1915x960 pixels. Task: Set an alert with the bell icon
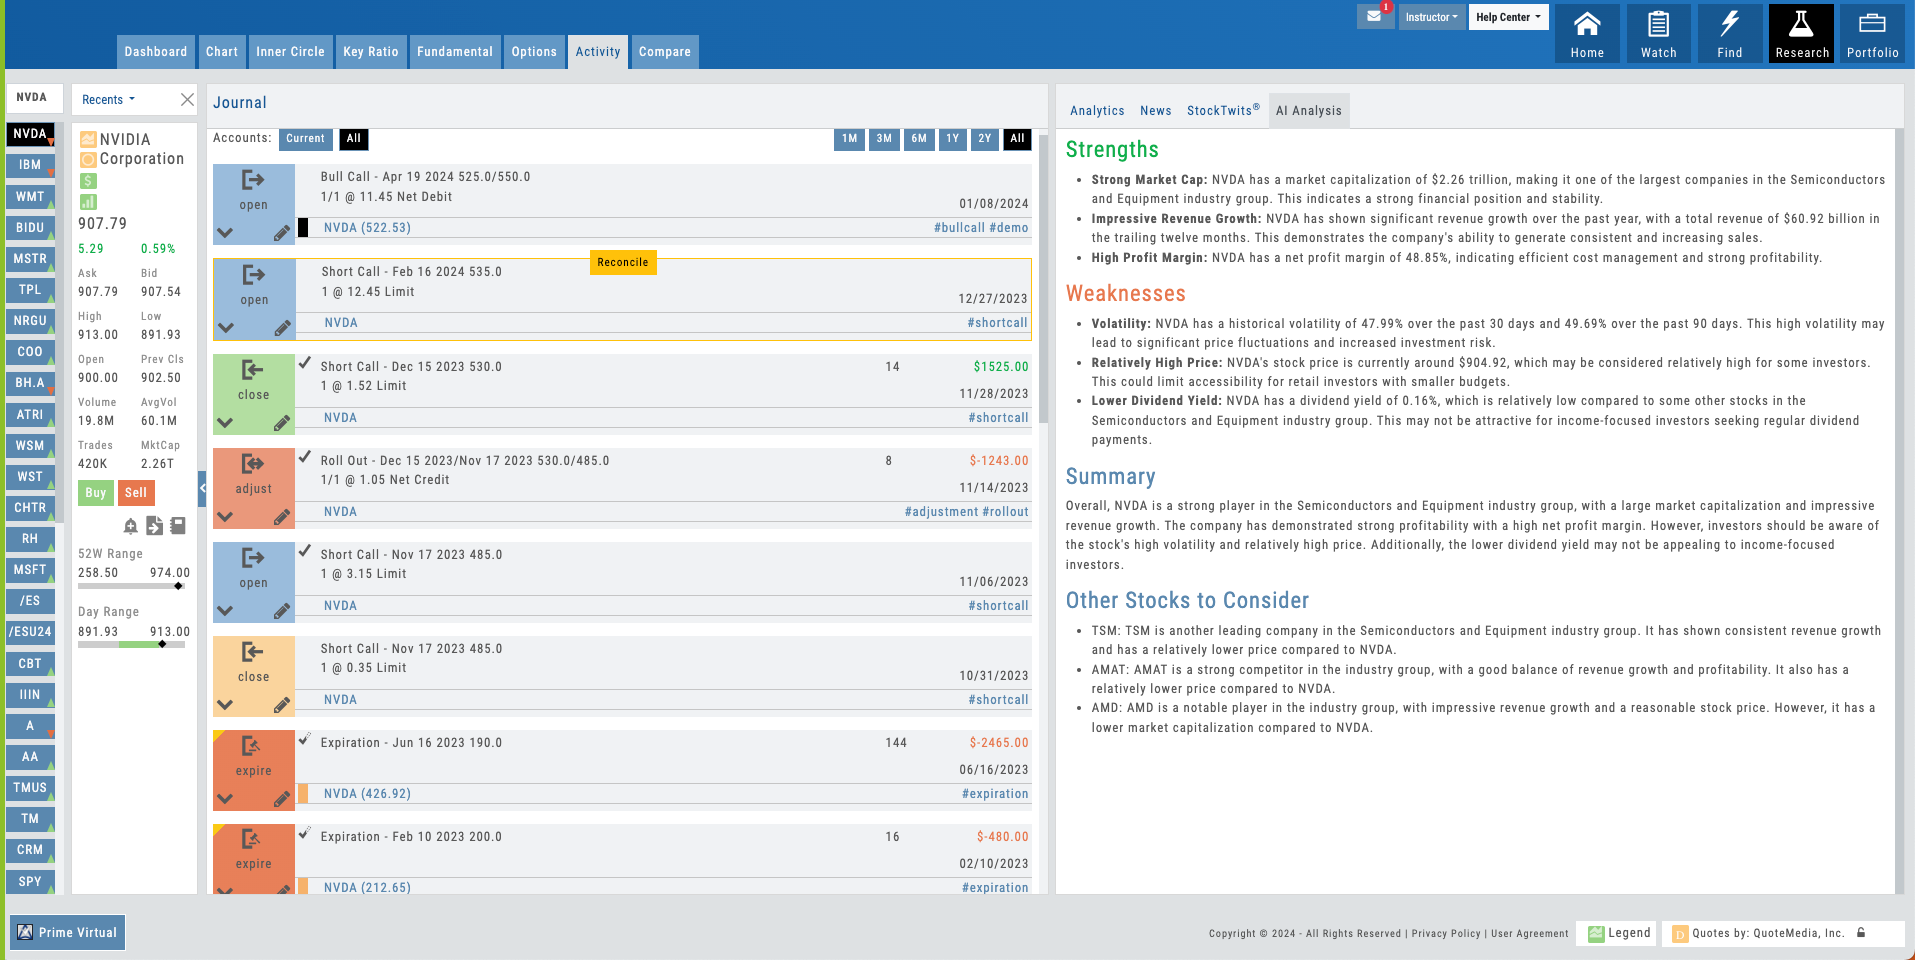[130, 526]
